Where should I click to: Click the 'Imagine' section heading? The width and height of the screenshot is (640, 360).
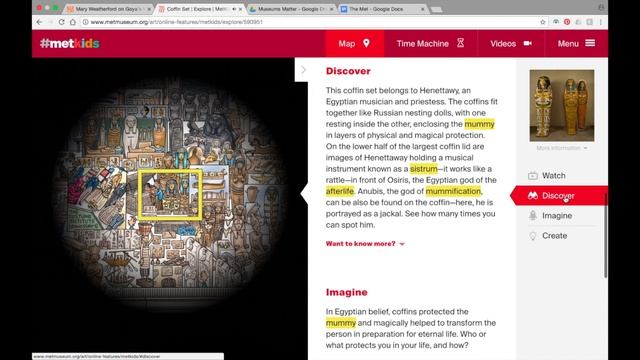tap(347, 292)
